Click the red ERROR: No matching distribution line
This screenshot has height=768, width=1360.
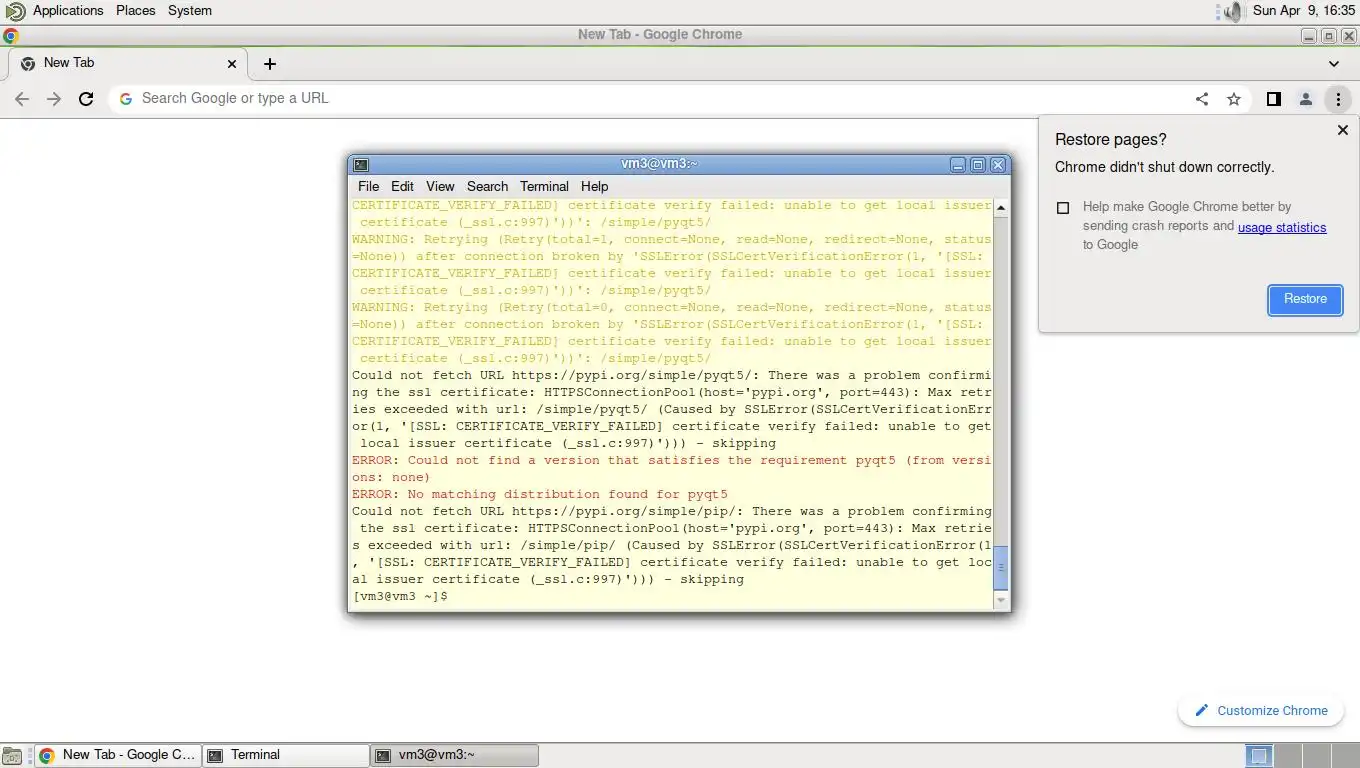[540, 494]
